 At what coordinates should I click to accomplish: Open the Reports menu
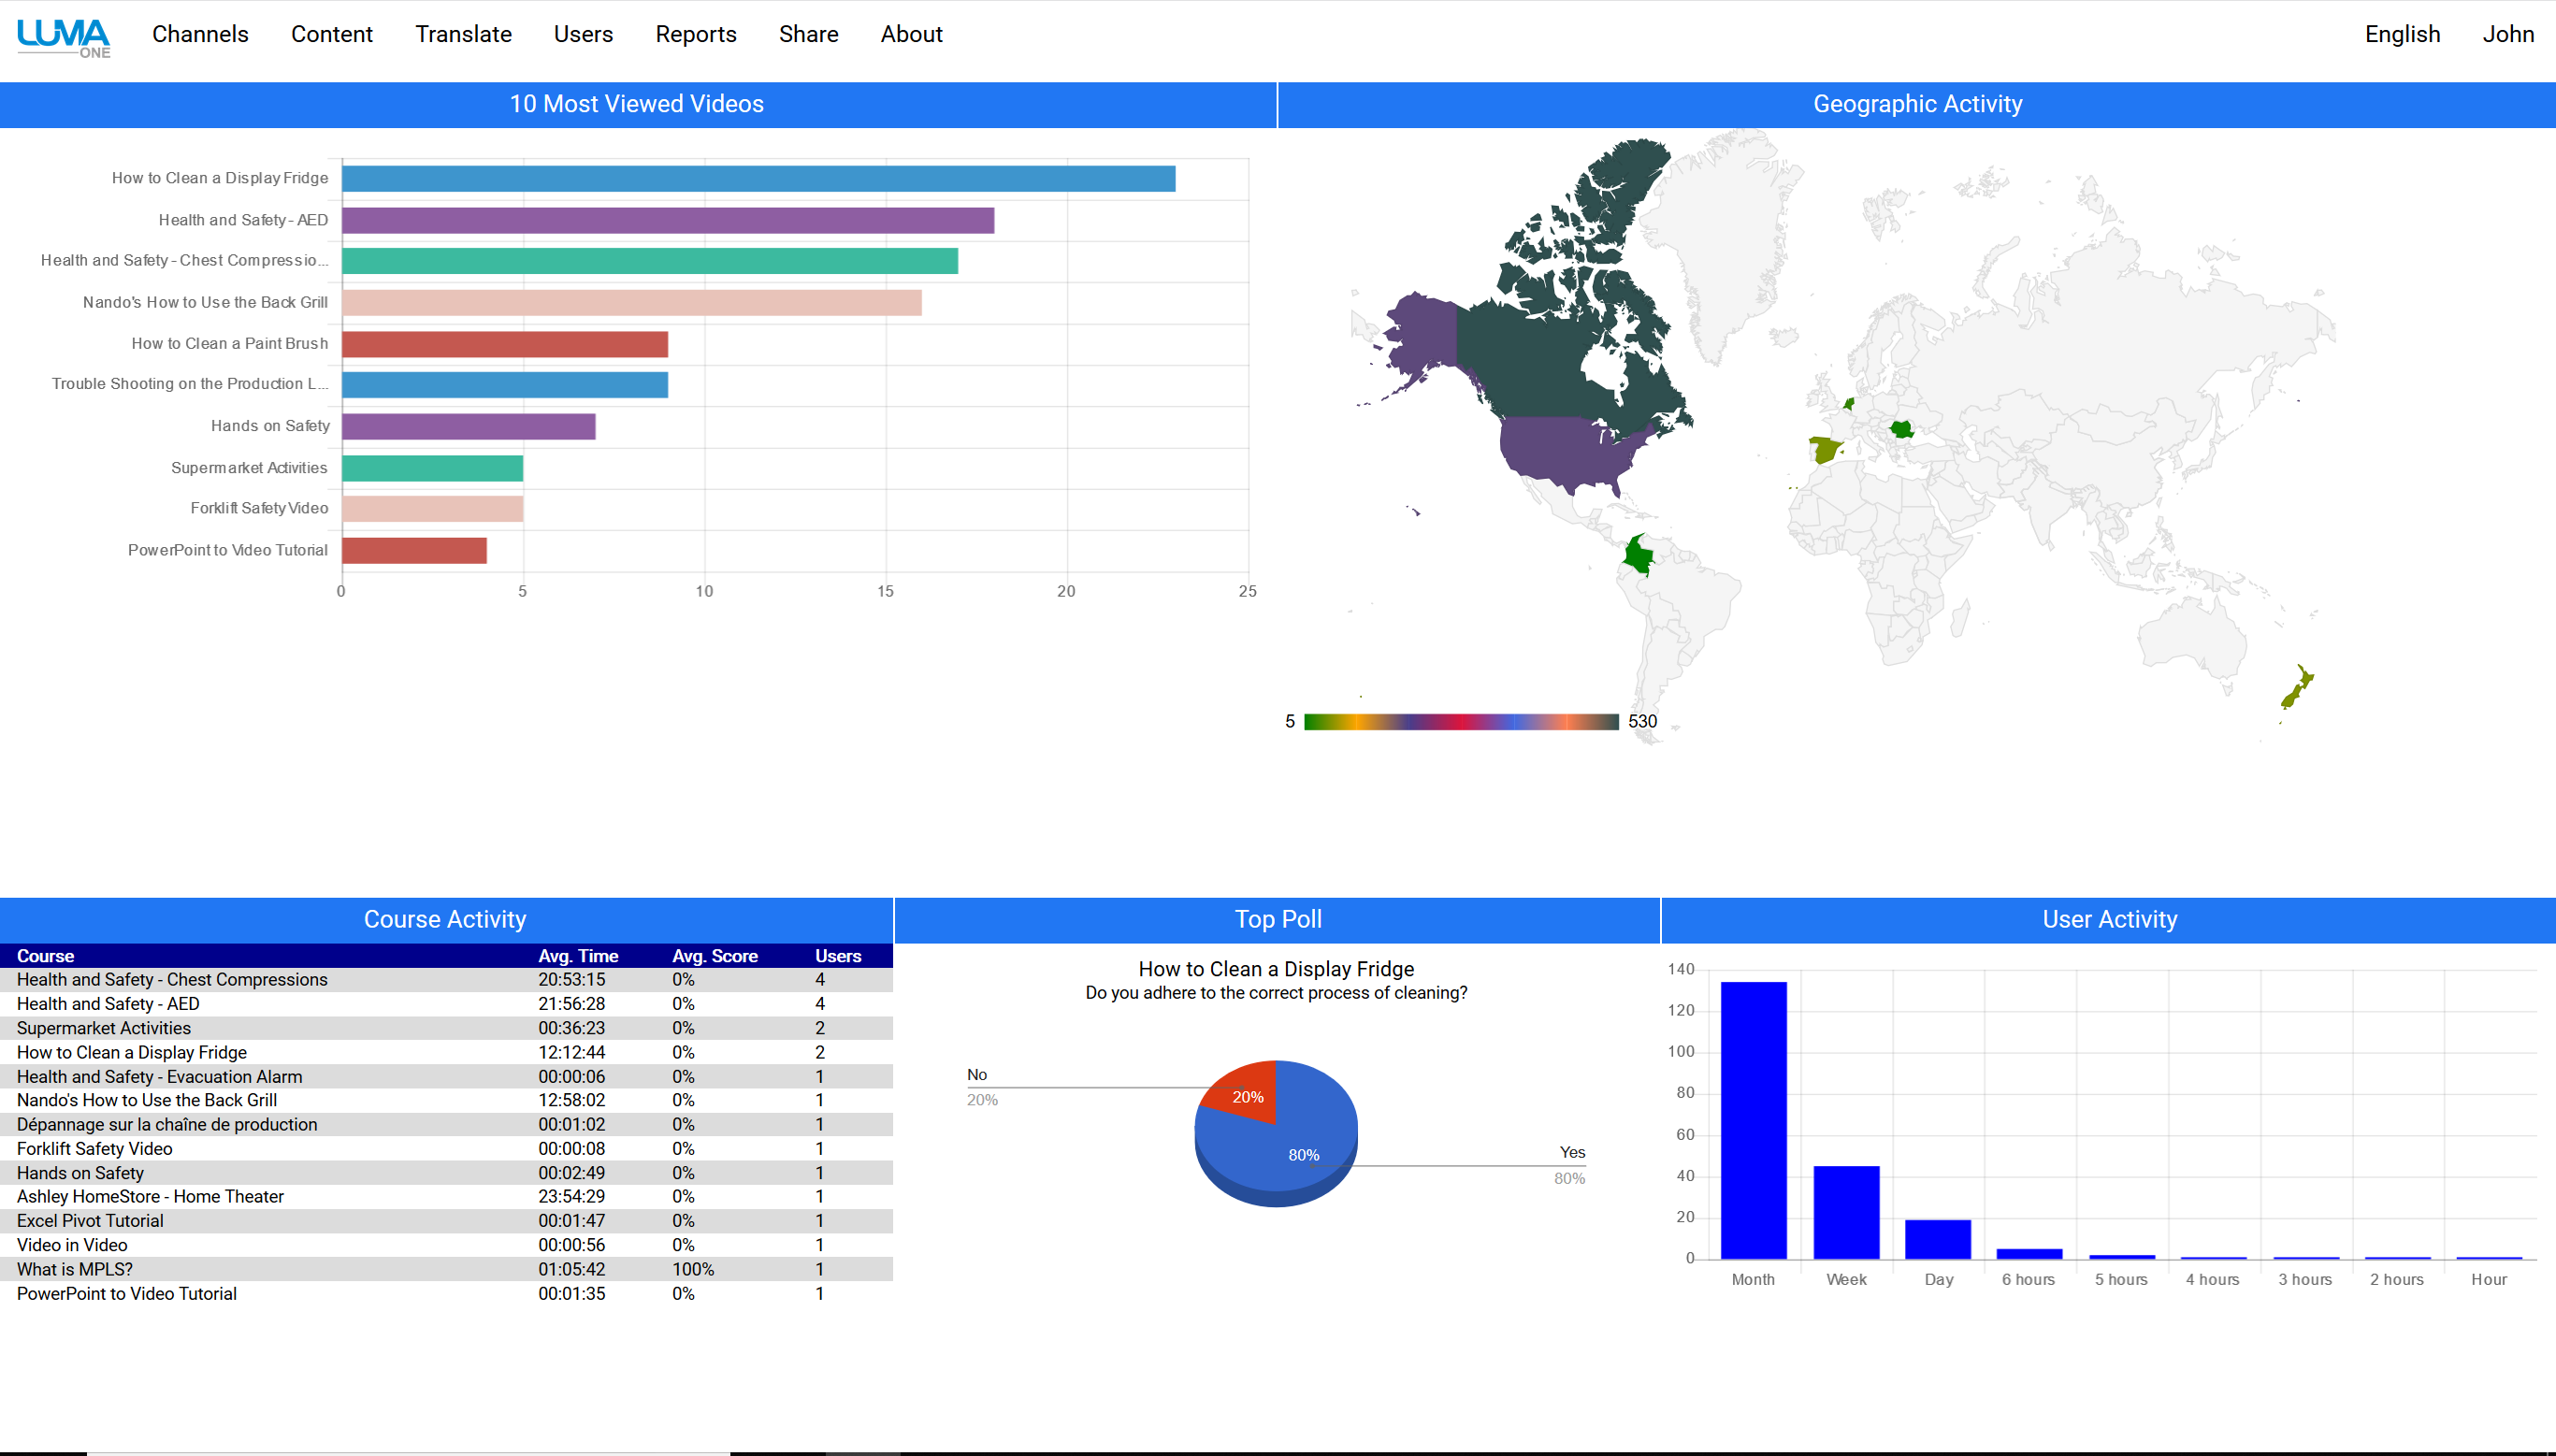click(695, 34)
